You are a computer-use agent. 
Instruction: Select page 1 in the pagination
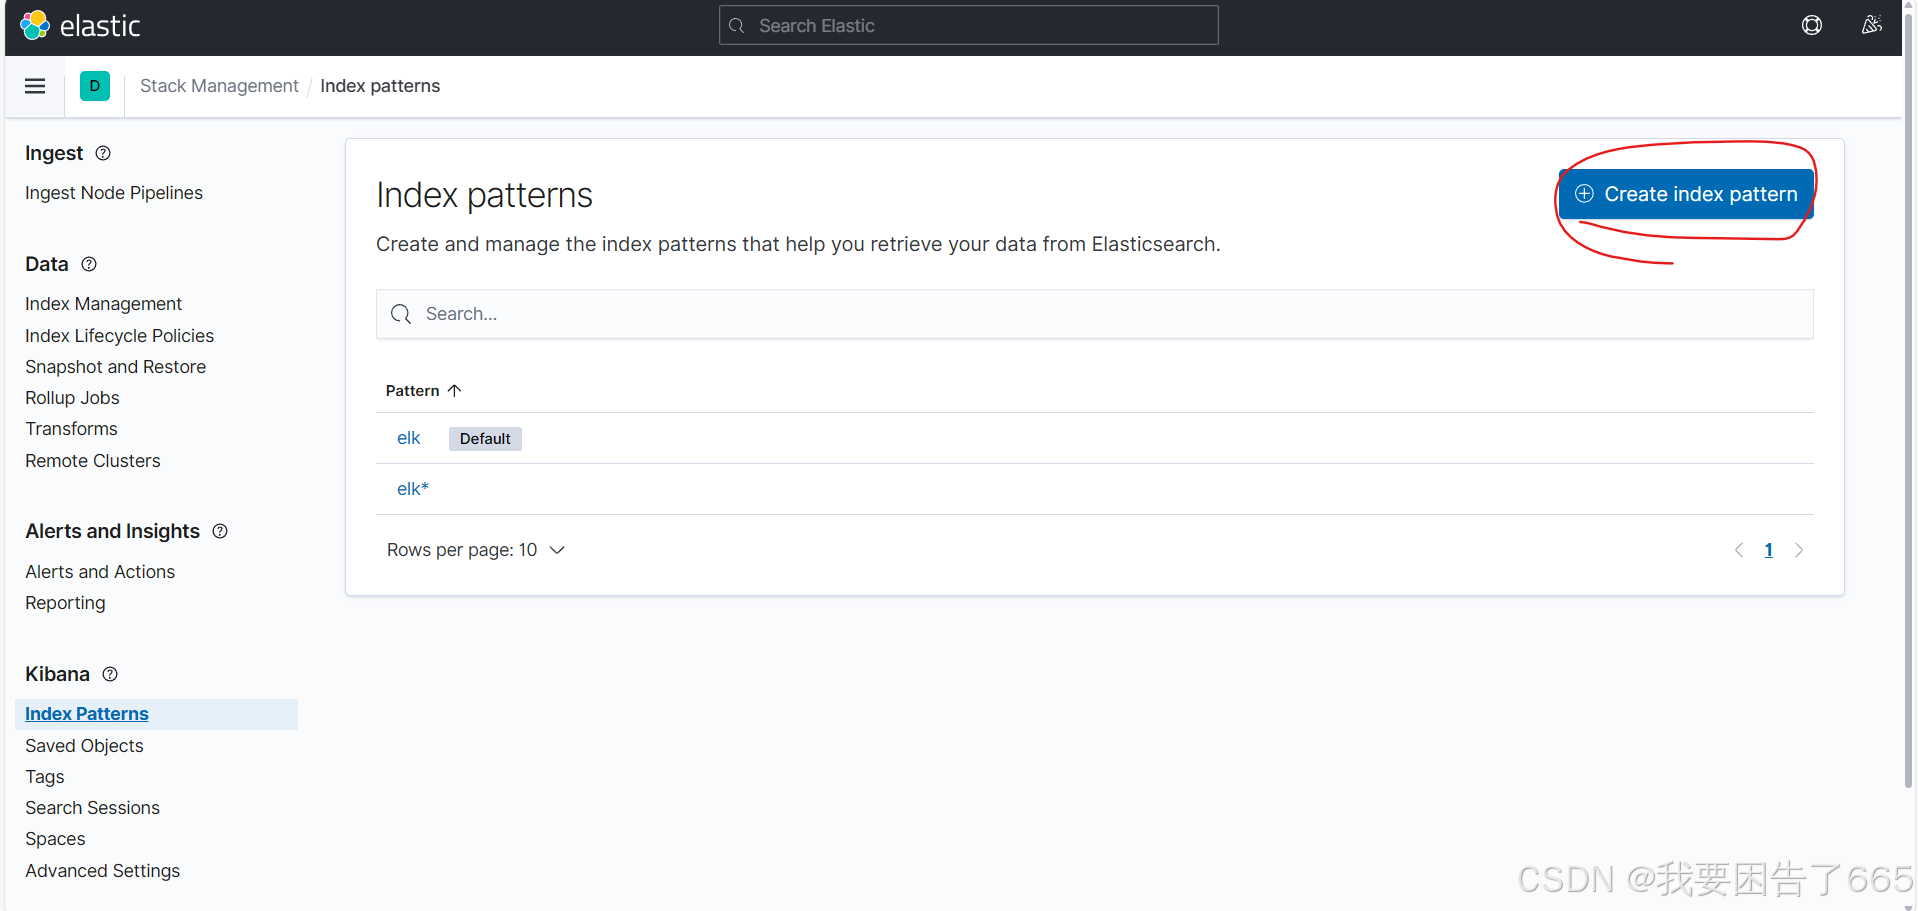(x=1768, y=550)
